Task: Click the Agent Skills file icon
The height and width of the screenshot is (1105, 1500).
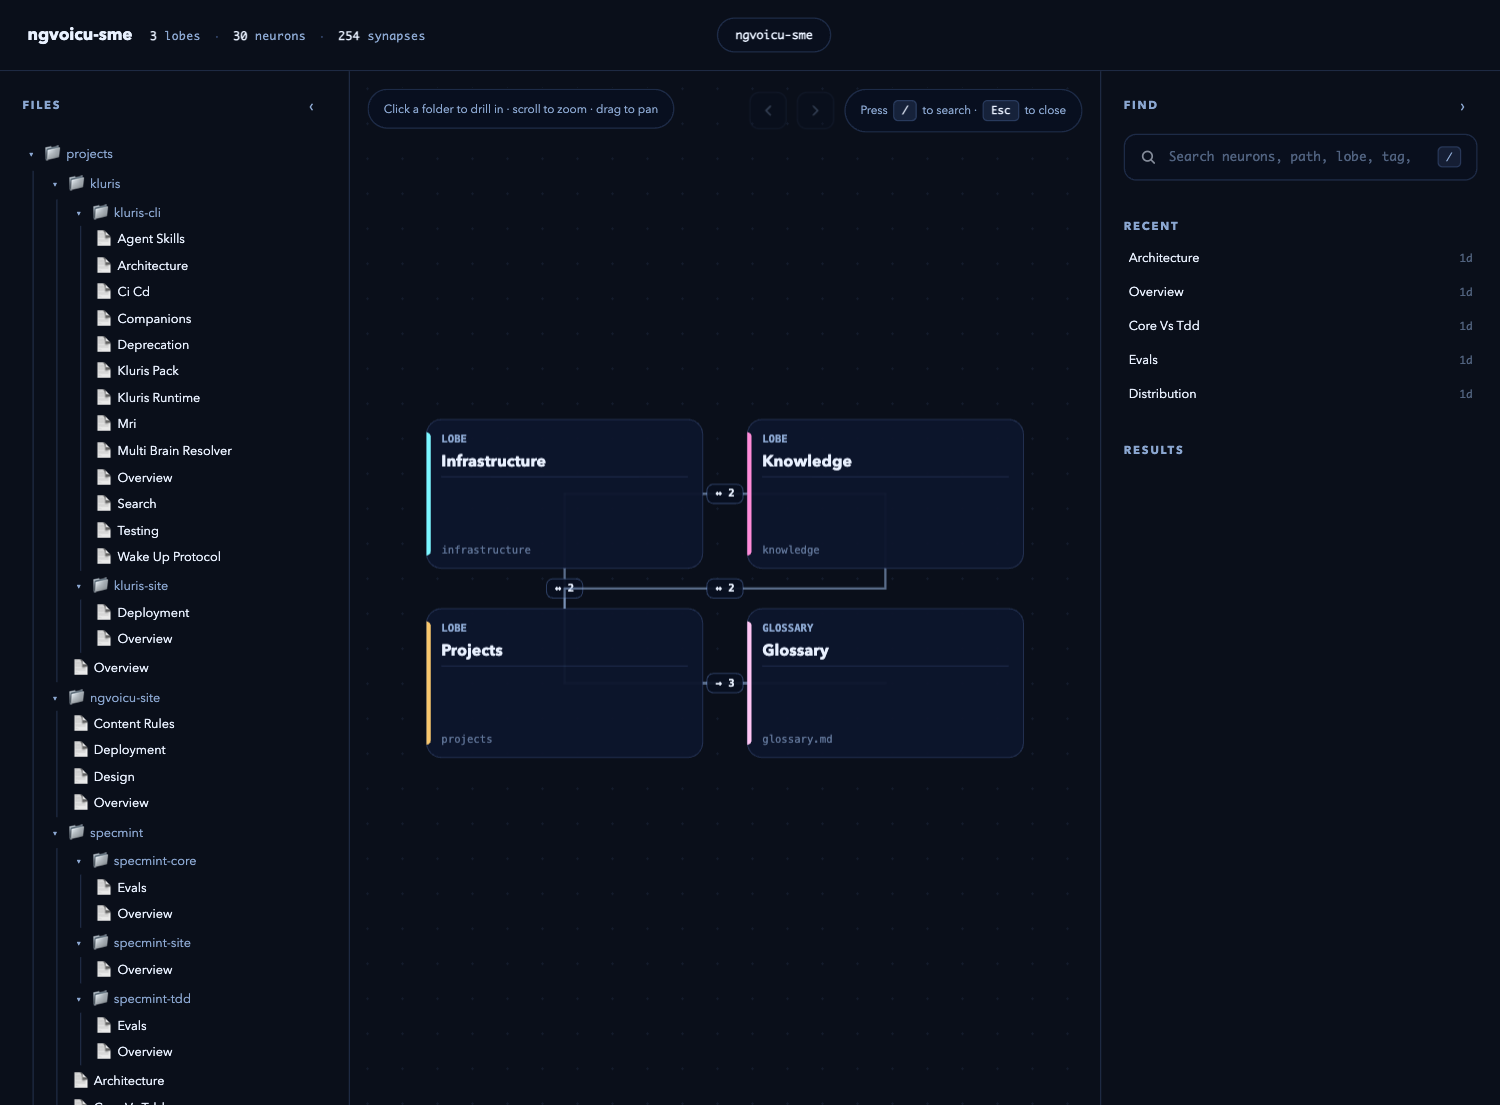Action: (x=104, y=238)
